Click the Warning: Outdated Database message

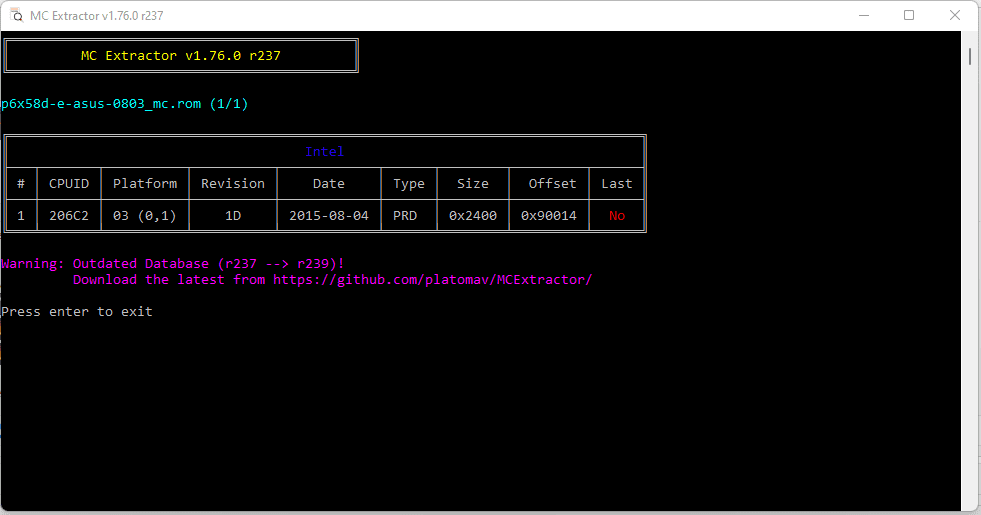pos(173,263)
